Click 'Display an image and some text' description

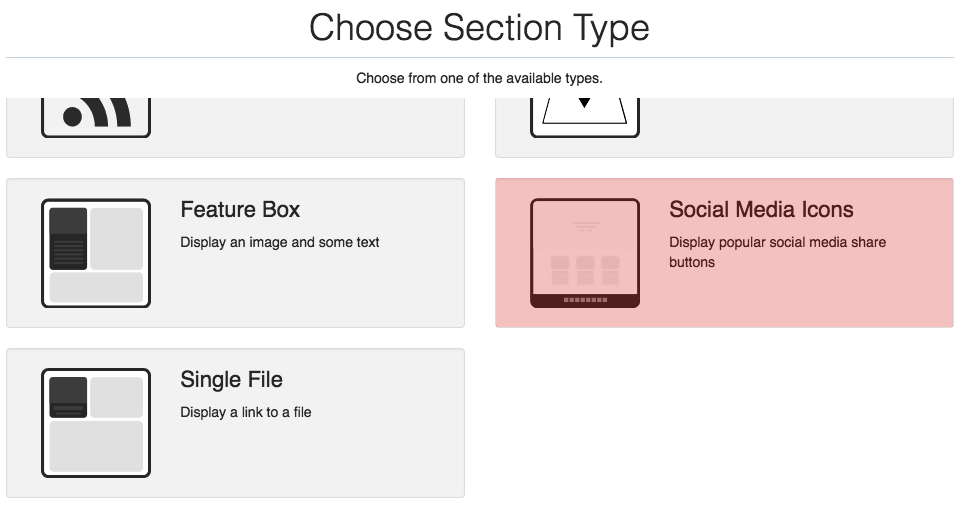280,242
